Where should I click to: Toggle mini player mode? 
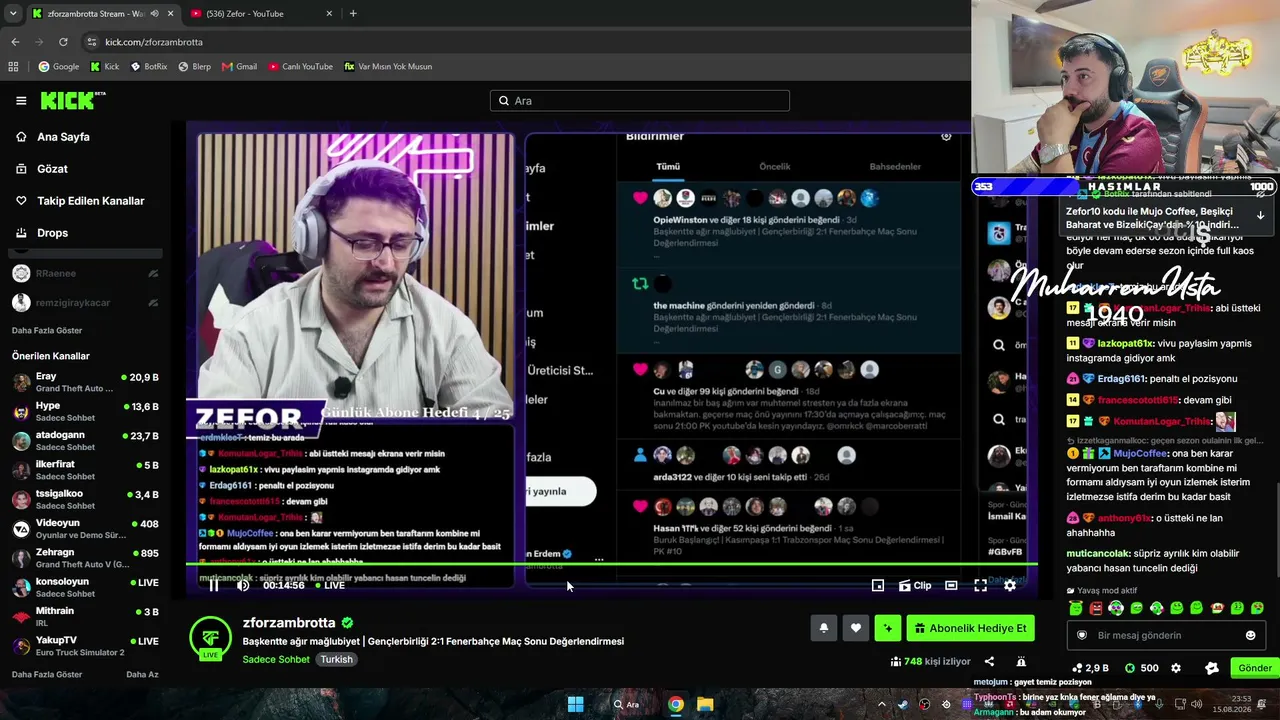(x=878, y=585)
